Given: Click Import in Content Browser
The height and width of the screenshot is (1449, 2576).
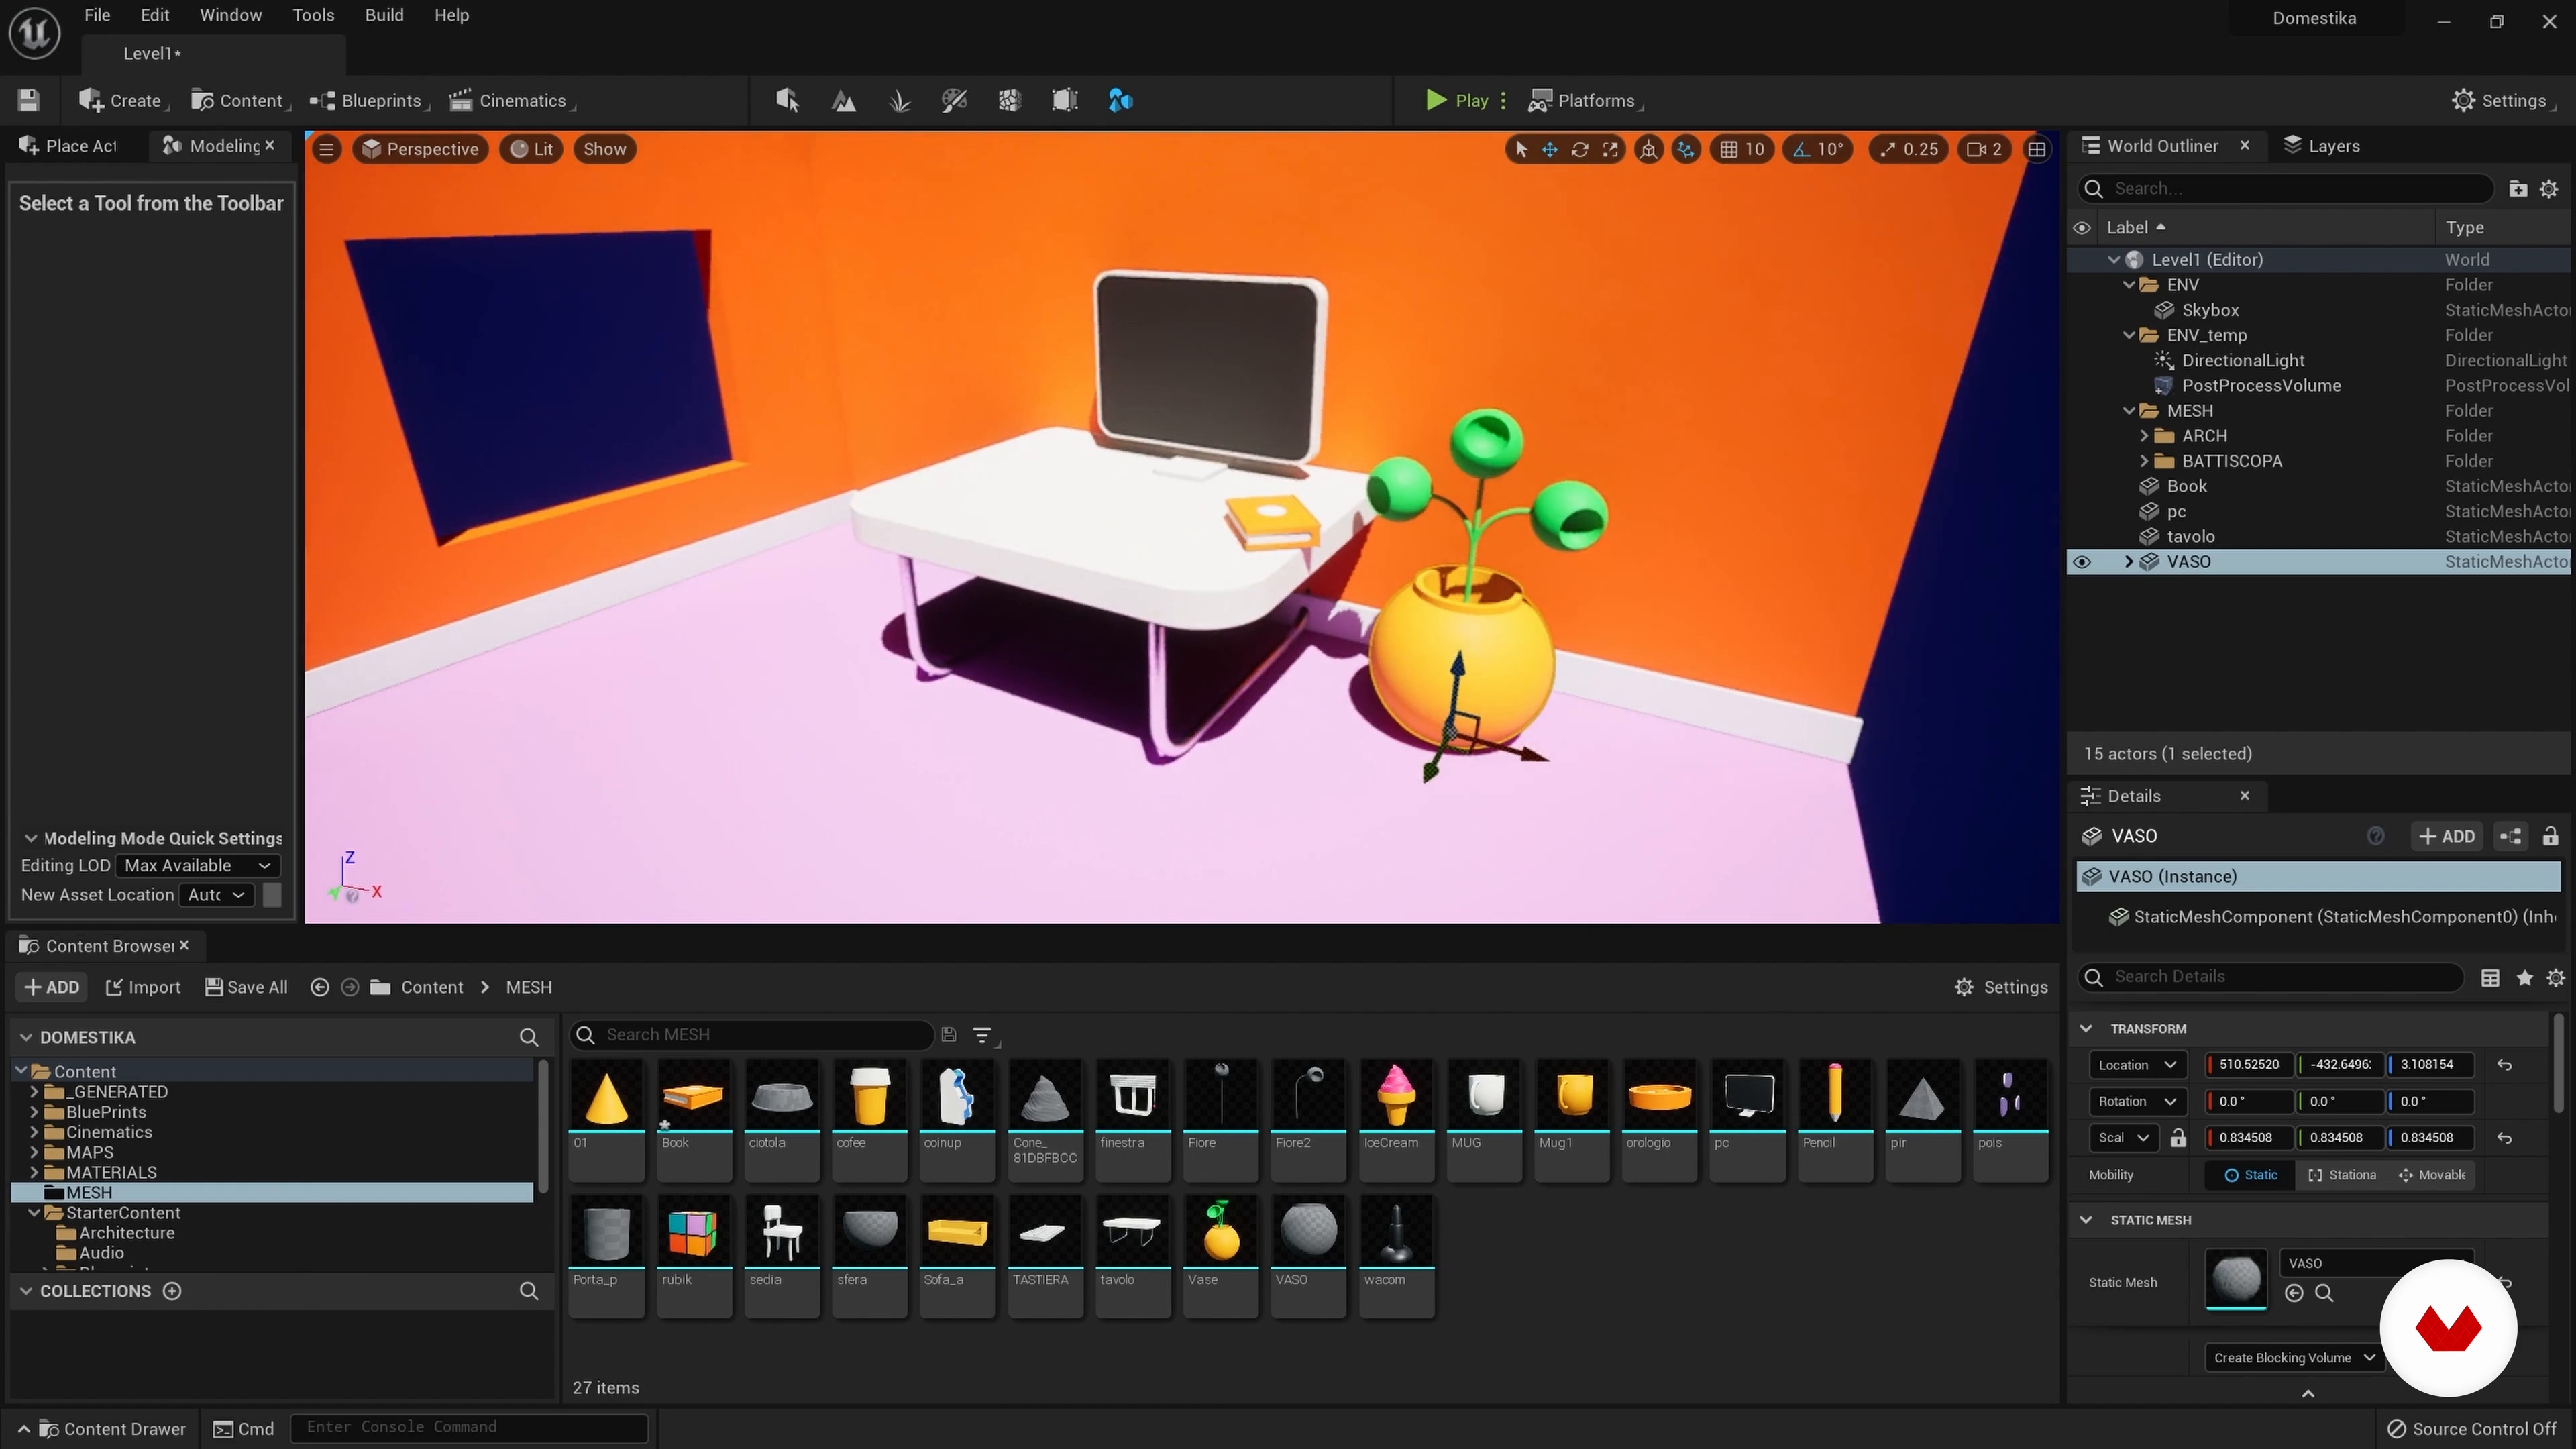Looking at the screenshot, I should pos(143,987).
